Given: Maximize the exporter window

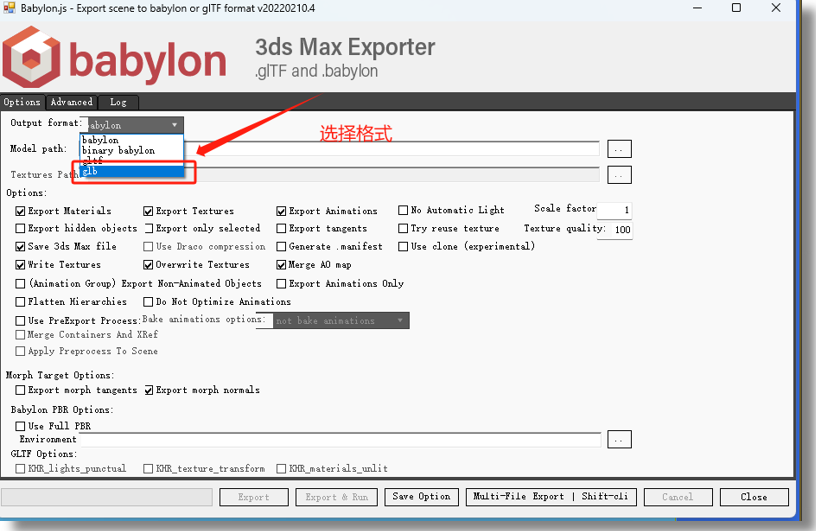Looking at the screenshot, I should pyautogui.click(x=736, y=8).
